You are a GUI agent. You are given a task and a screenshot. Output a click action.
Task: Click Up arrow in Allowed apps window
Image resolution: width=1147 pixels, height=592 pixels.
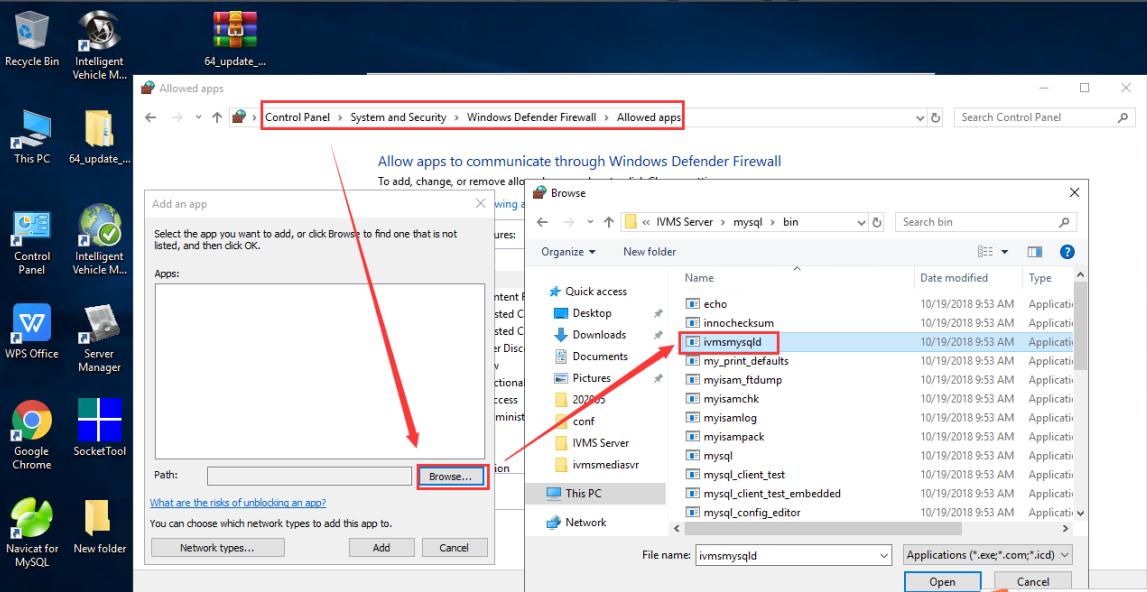click(217, 117)
